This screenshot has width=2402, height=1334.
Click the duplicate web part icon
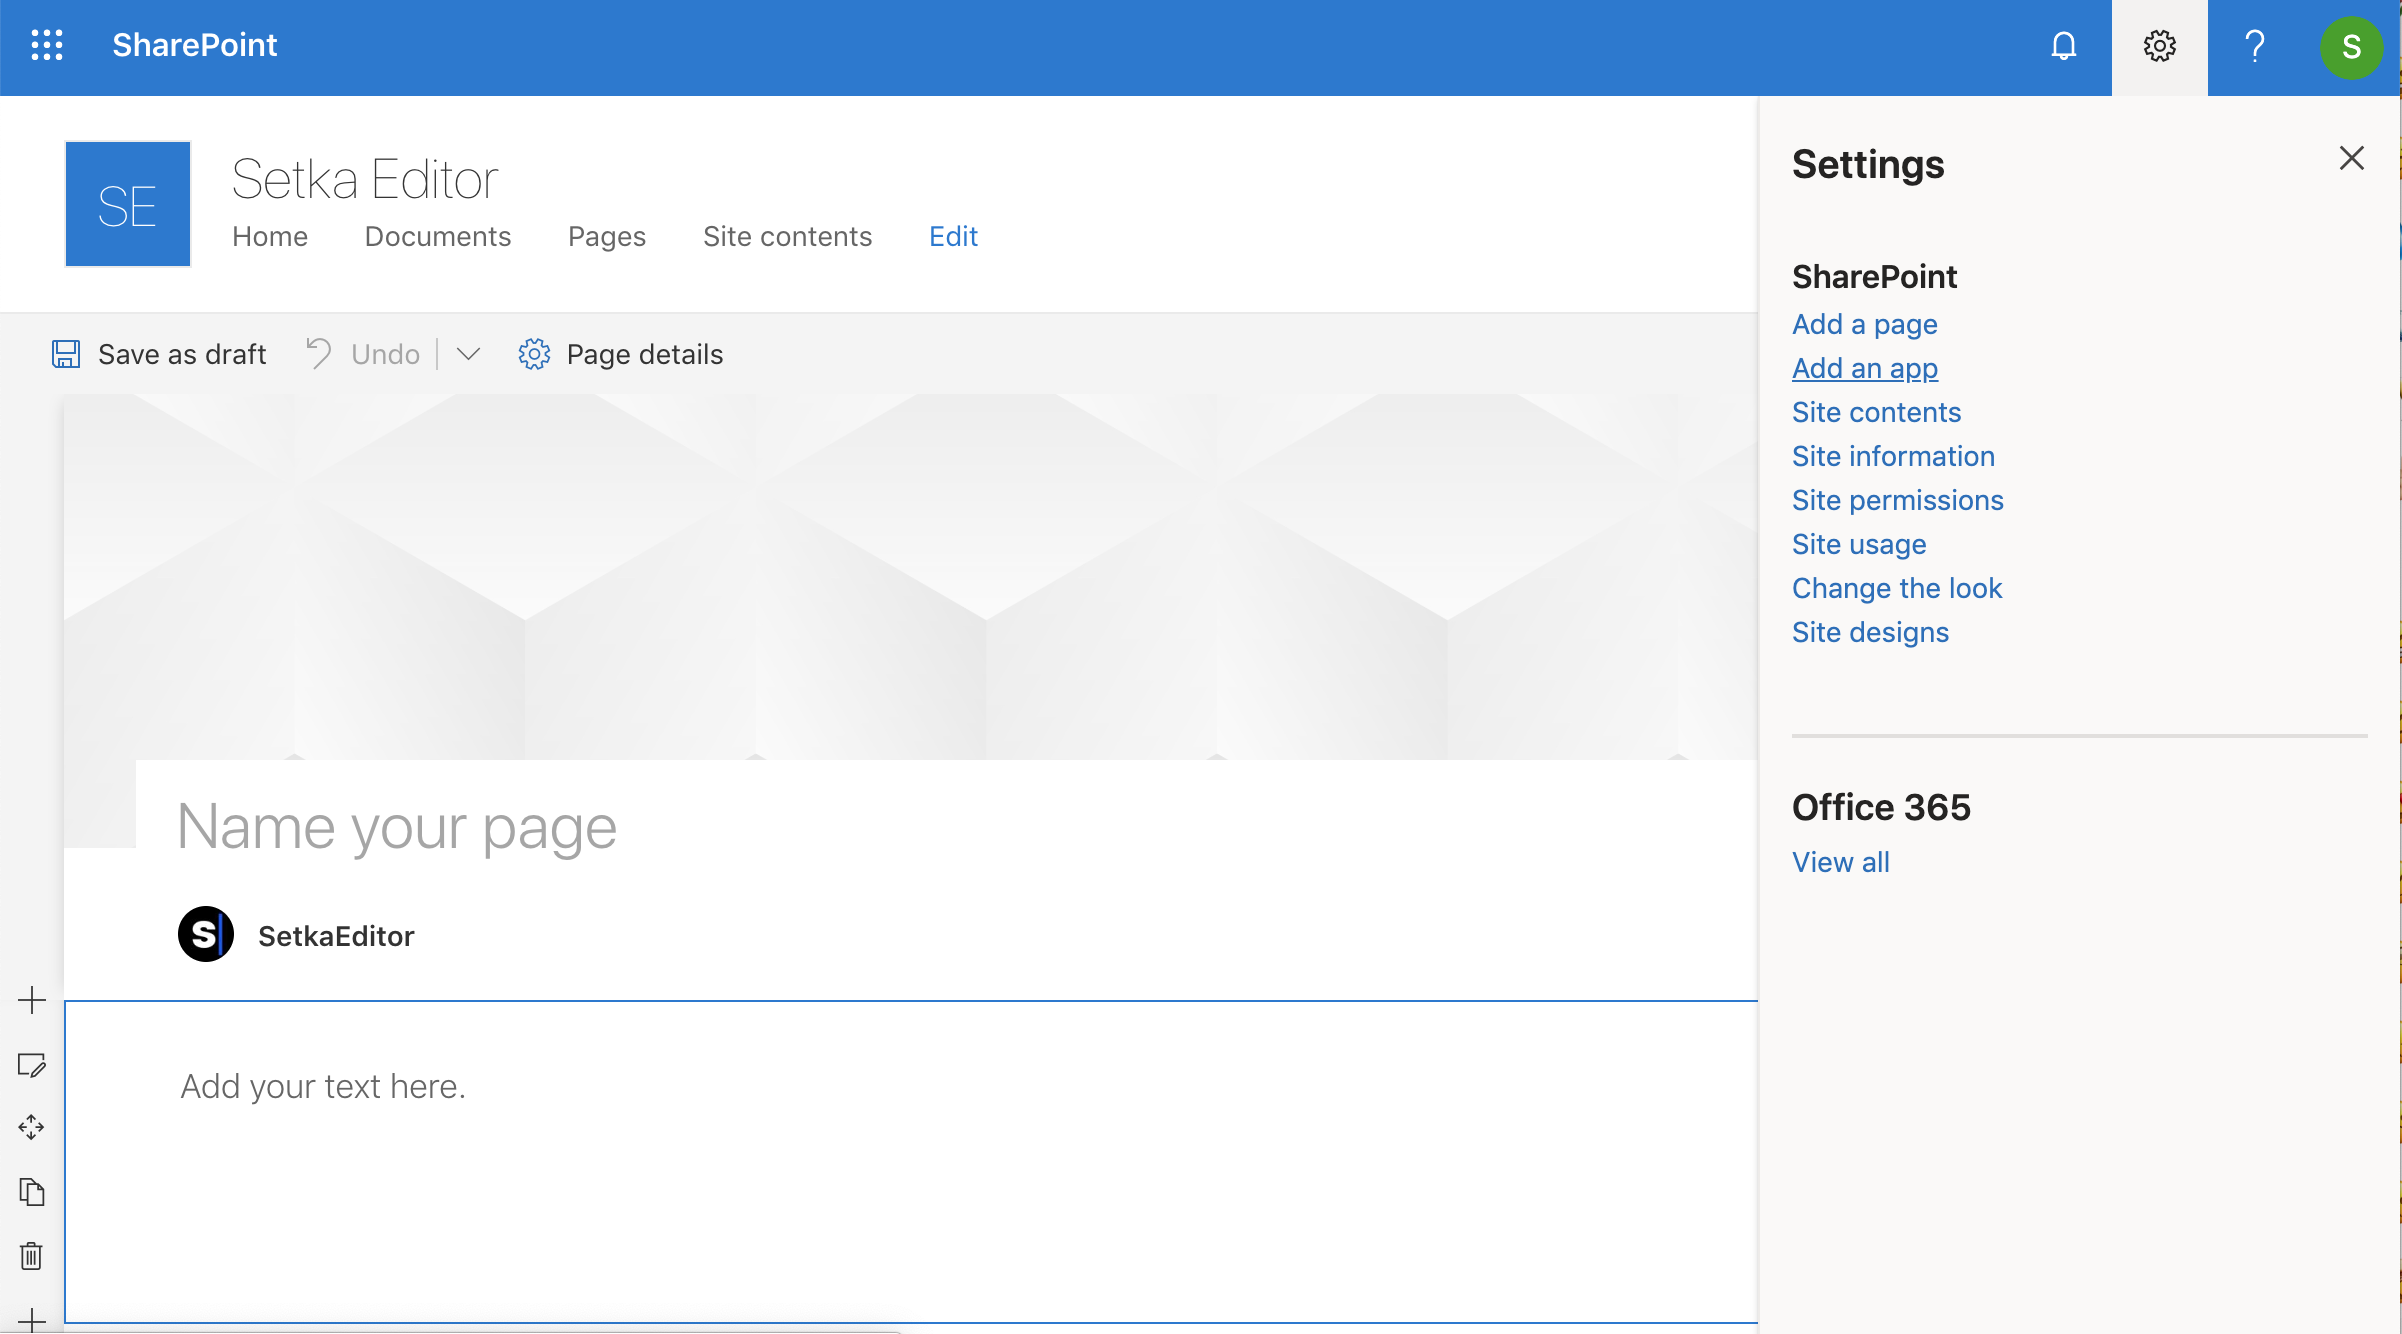point(32,1192)
